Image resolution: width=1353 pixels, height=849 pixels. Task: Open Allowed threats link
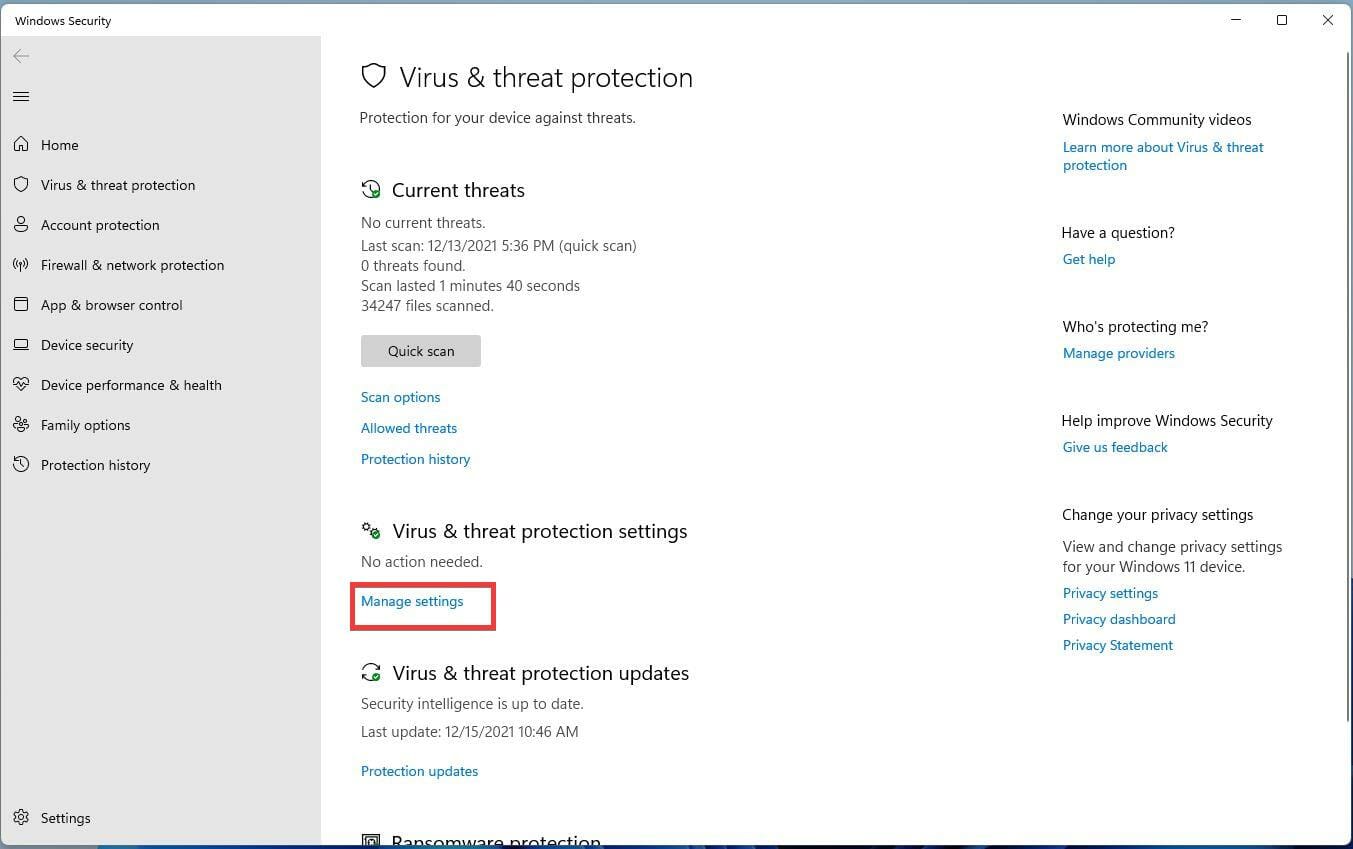[x=409, y=428]
